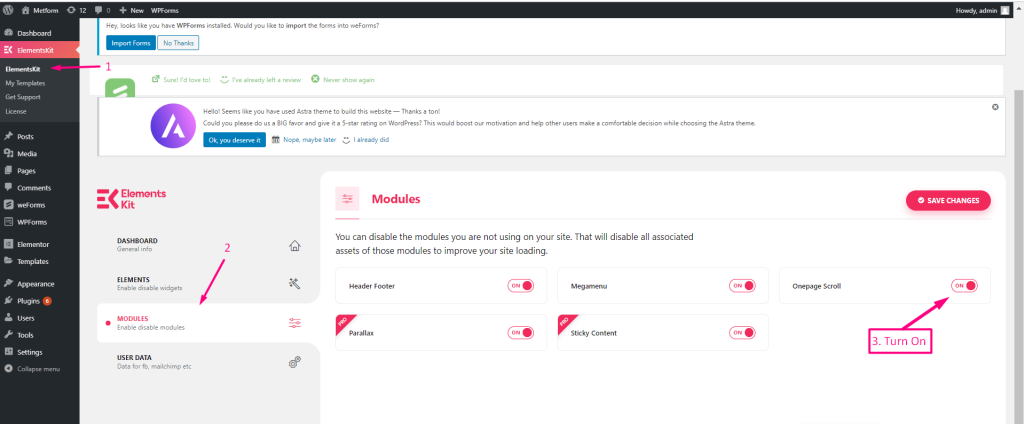Viewport: 1024px width, 424px height.
Task: Toggle the Parallax module switch
Action: tap(520, 333)
